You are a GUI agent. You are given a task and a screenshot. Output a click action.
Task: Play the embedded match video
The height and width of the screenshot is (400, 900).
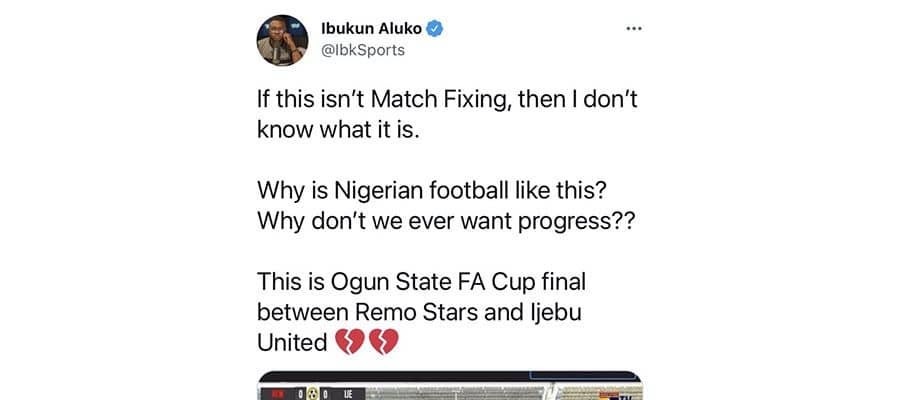click(450, 388)
